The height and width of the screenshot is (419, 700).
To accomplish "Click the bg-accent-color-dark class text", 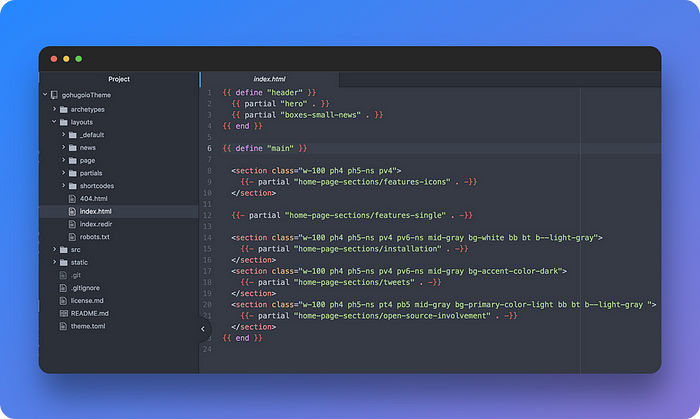I will (513, 271).
